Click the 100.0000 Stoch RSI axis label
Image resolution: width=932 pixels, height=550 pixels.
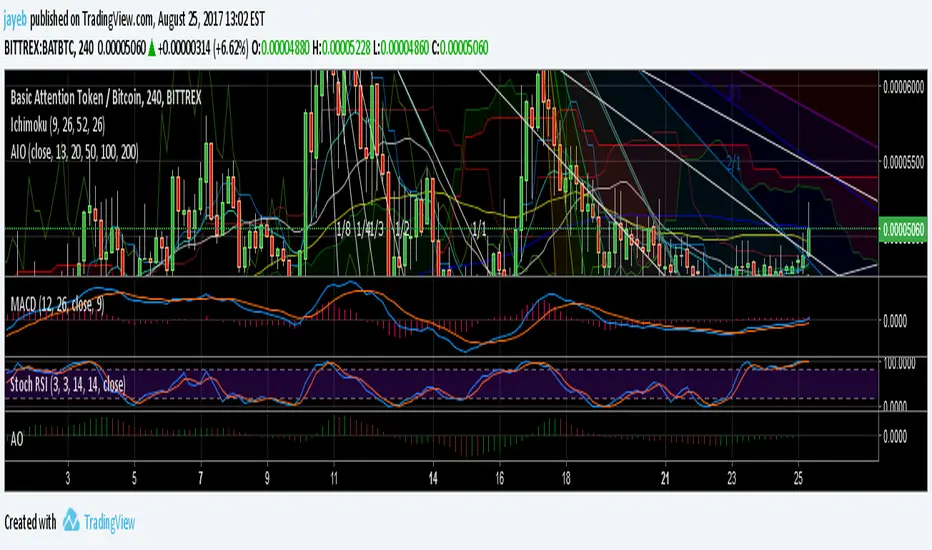[x=899, y=363]
